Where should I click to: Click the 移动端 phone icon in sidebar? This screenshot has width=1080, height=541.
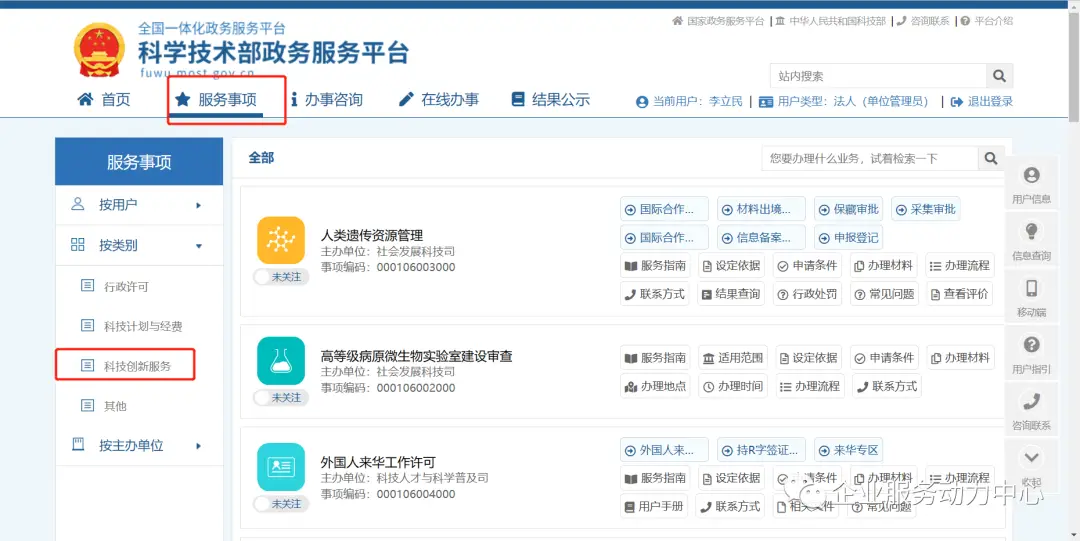(x=1031, y=297)
